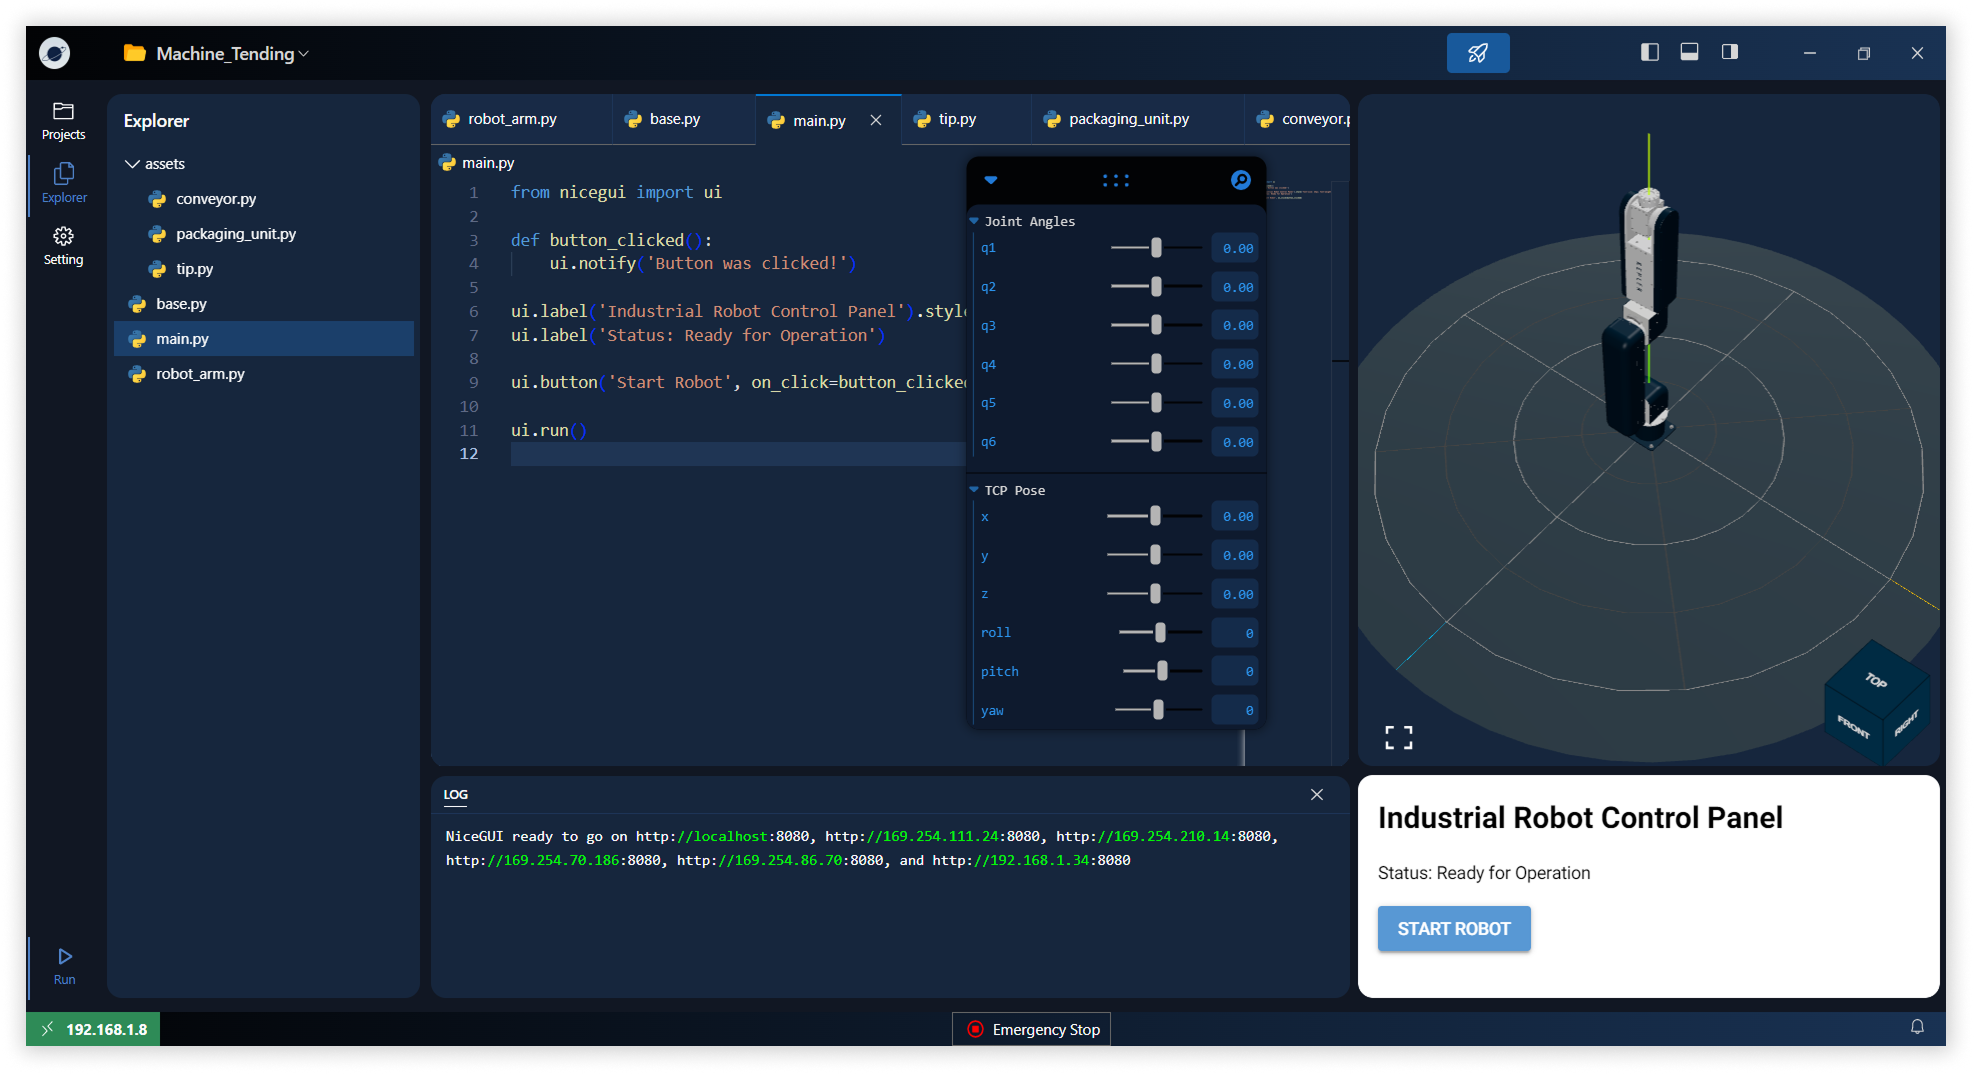
Task: Click the fullscreen icon in the 3D viewport
Action: coord(1398,737)
